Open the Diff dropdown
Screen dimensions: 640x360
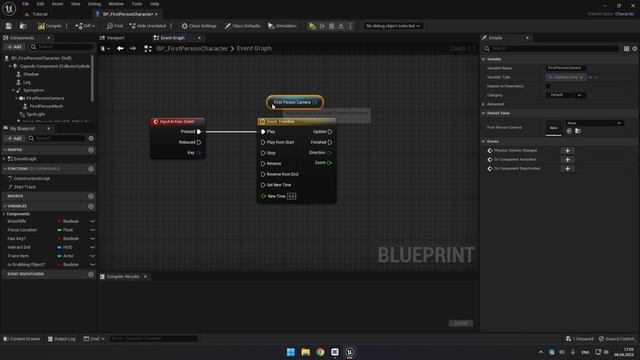coord(85,26)
